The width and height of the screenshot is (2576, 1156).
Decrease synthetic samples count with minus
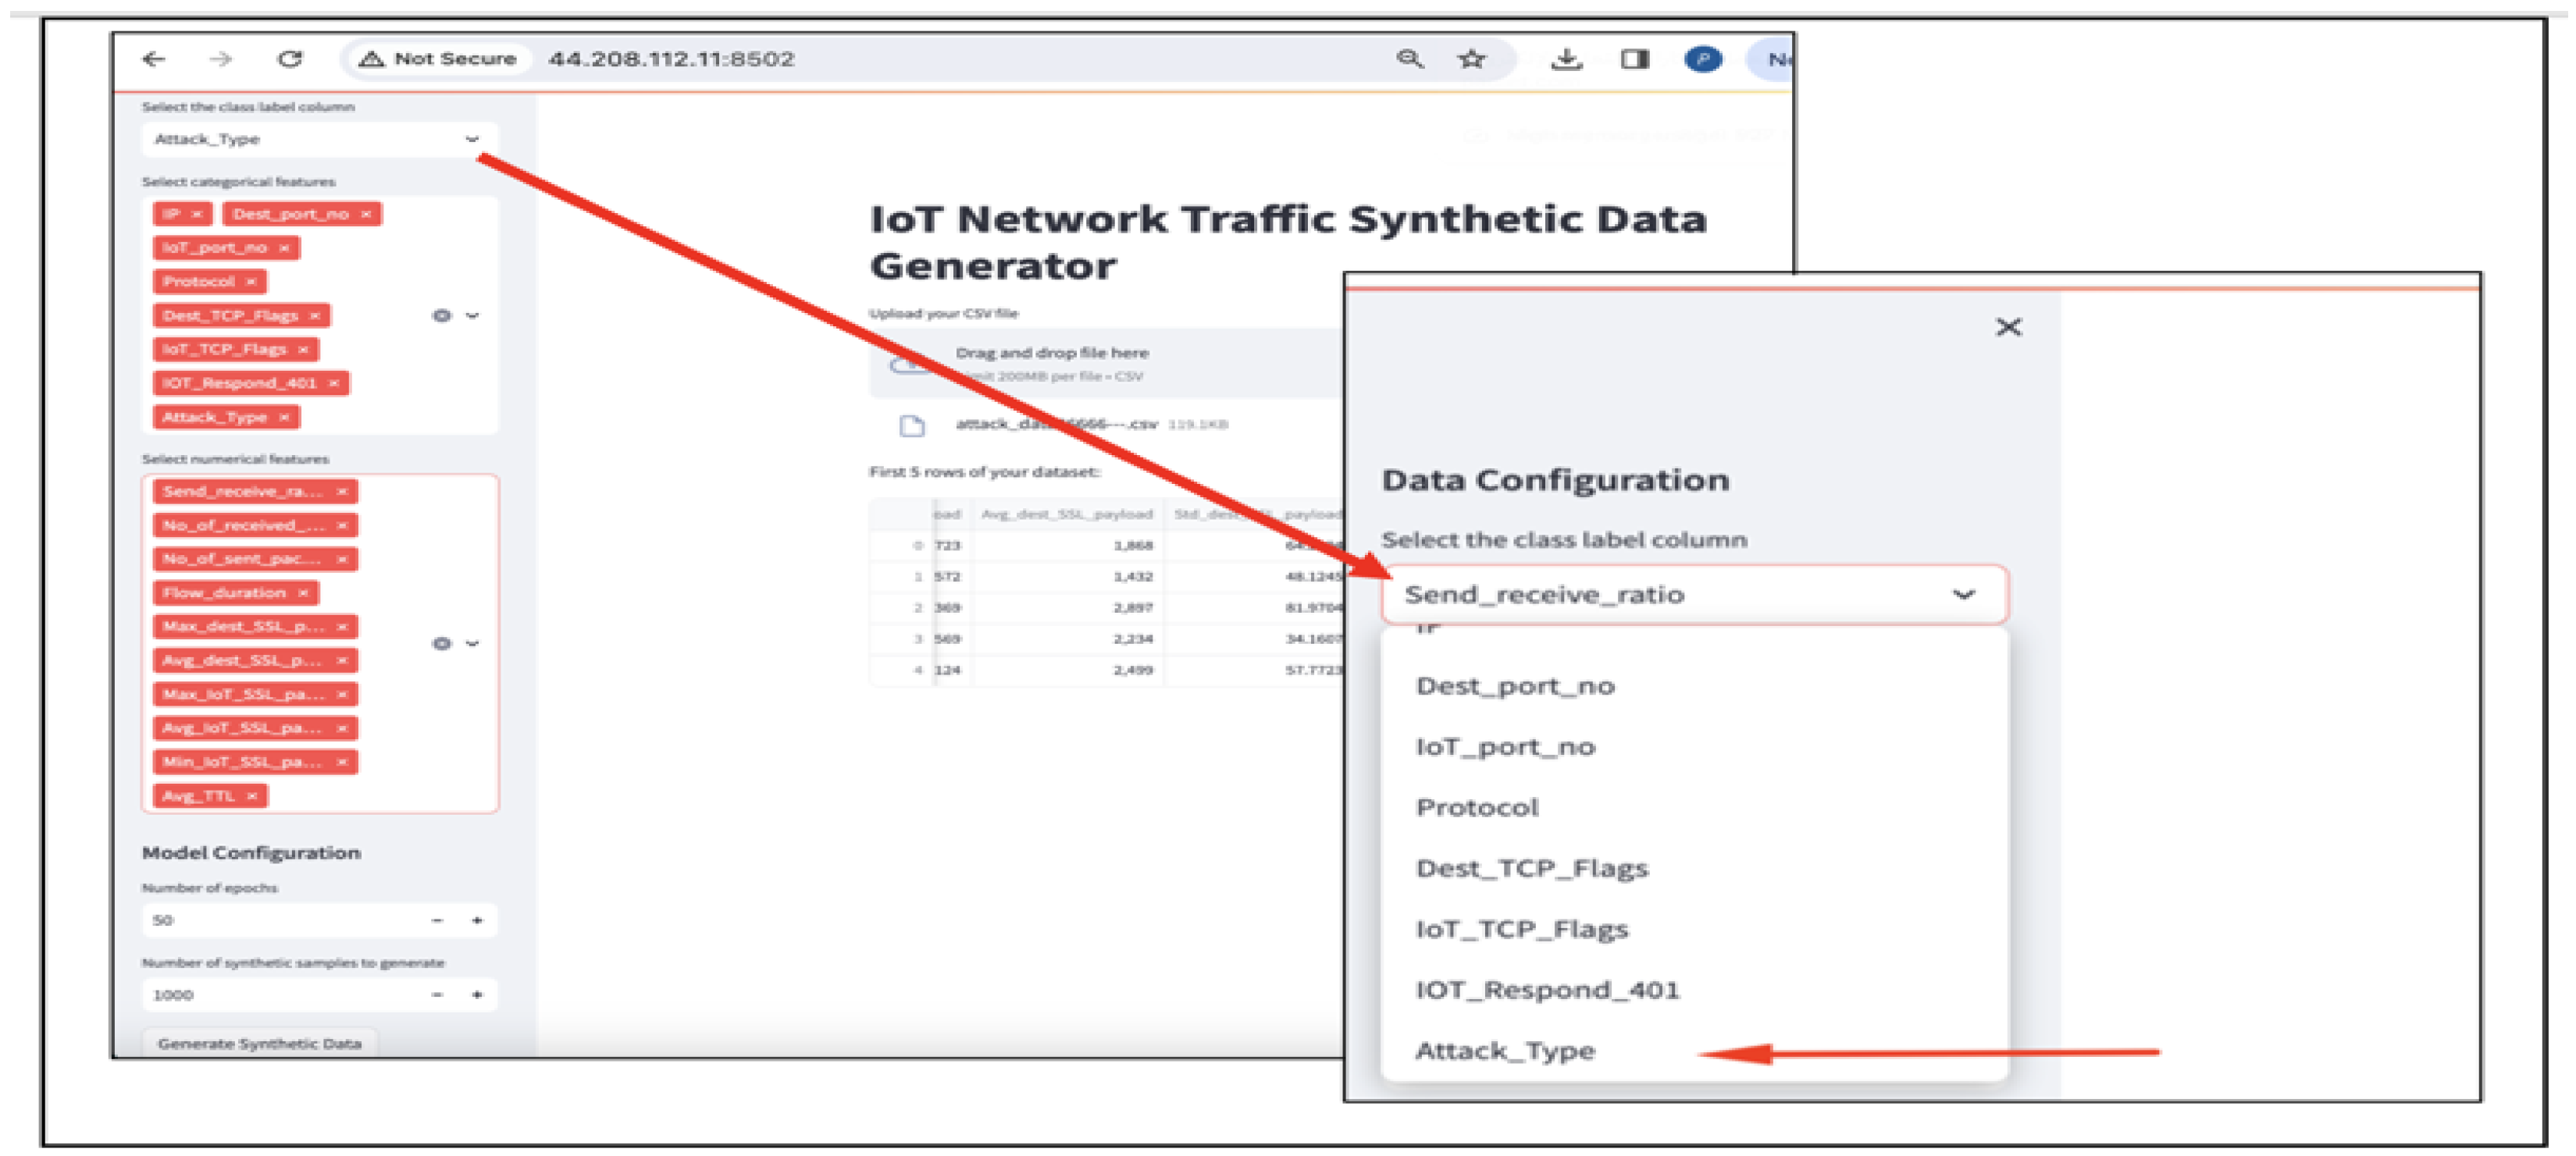pyautogui.click(x=437, y=995)
